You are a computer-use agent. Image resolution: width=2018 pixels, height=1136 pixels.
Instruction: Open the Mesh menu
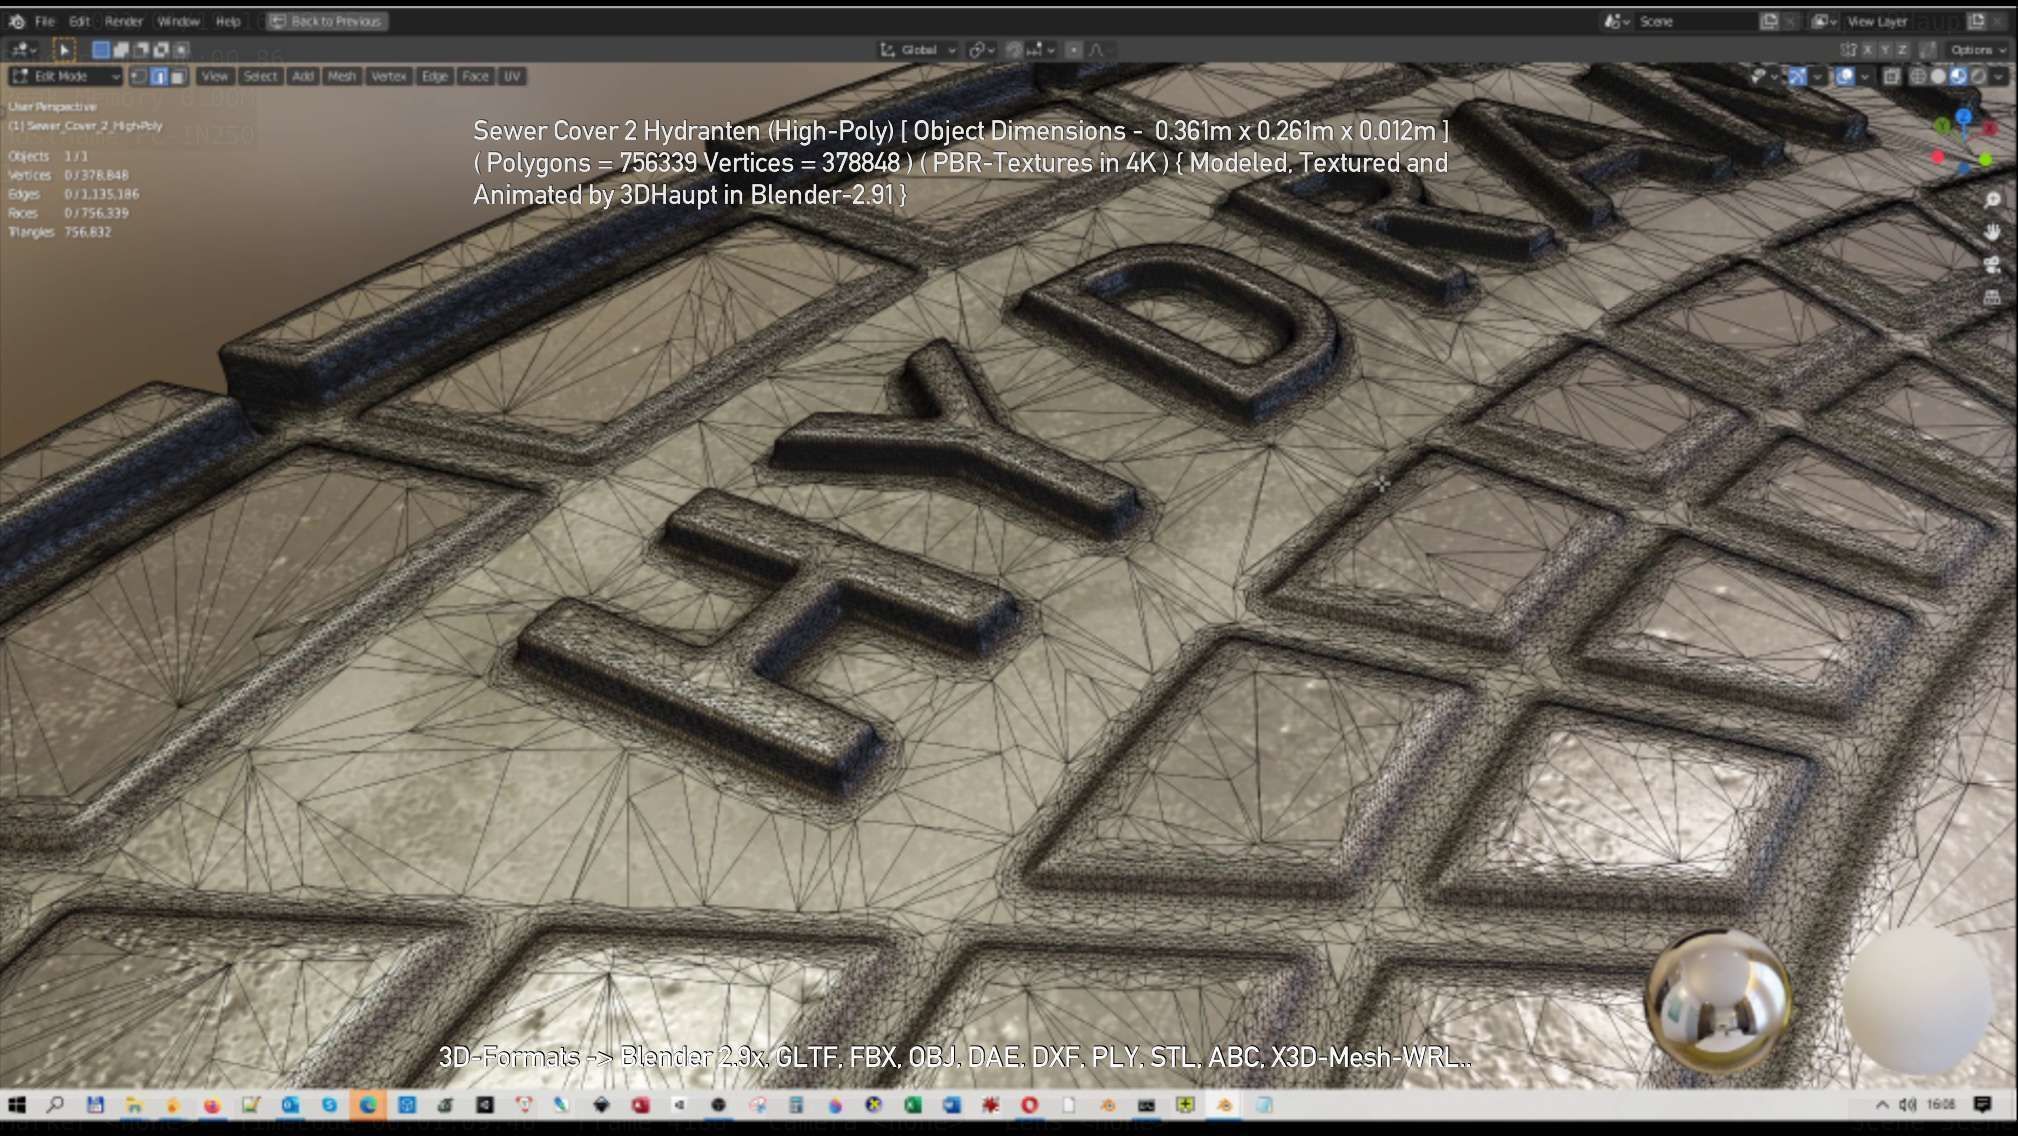pos(342,76)
